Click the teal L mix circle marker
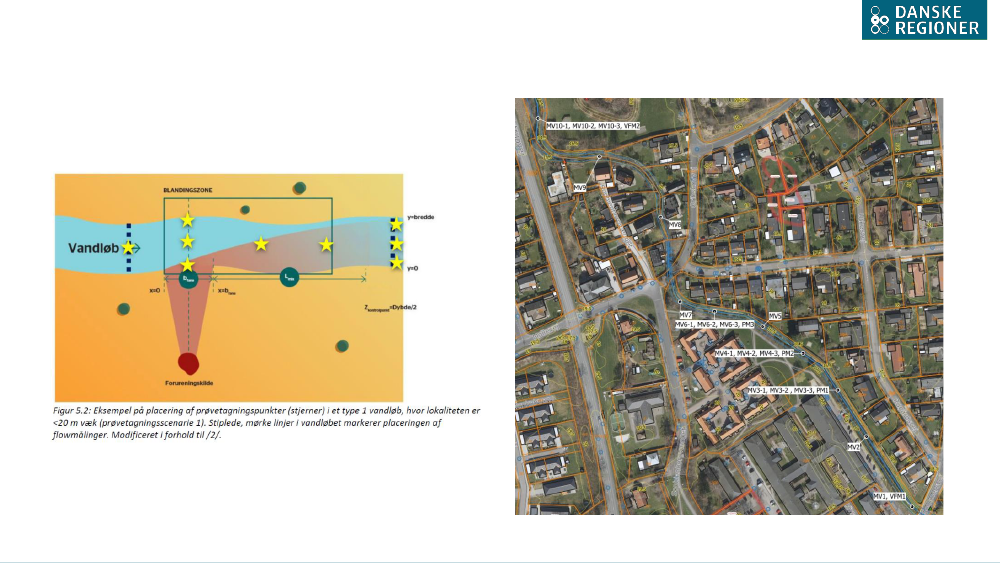Screen dimensions: 1000x563 [x=290, y=277]
